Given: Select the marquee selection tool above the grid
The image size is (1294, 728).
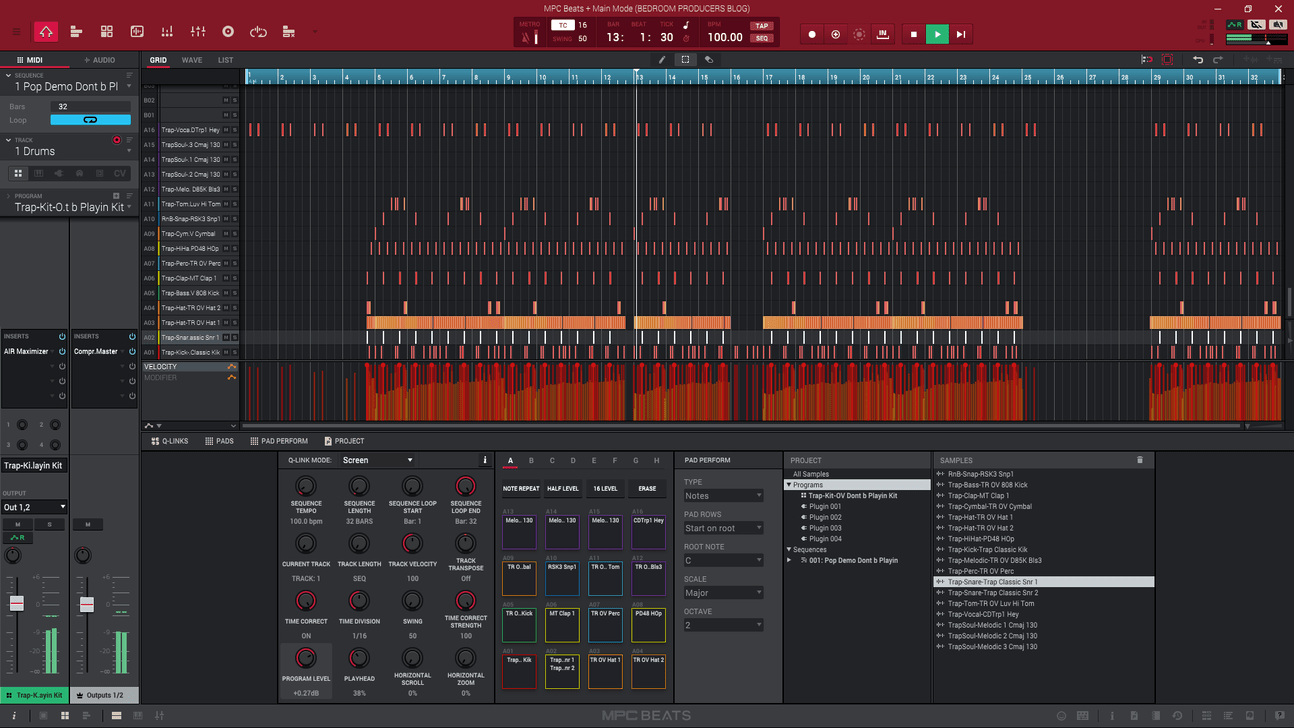Looking at the screenshot, I should point(684,59).
